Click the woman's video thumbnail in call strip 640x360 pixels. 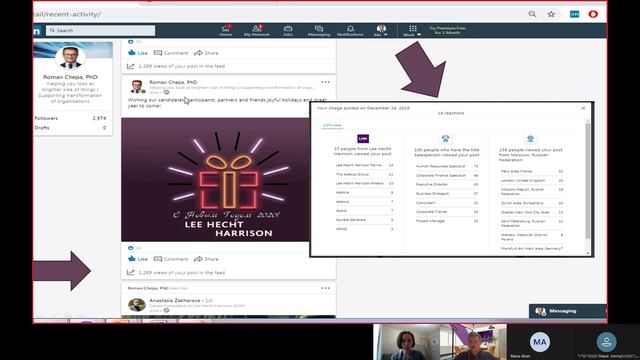pos(407,342)
